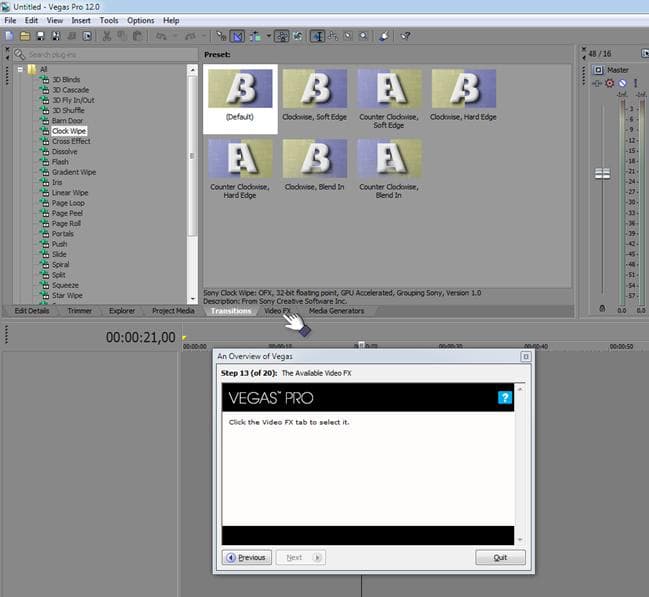
Task: Choose the Clockwise, Soft Edge preset
Action: [x=315, y=94]
